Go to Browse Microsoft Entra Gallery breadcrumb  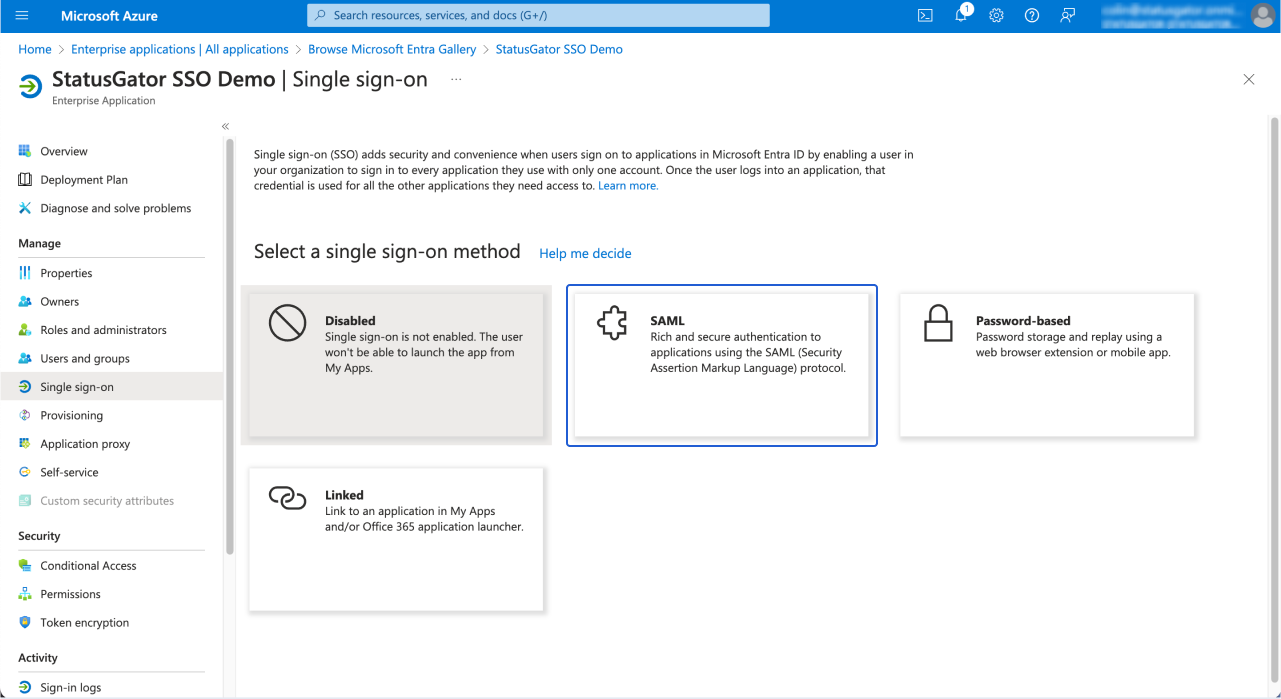point(392,49)
